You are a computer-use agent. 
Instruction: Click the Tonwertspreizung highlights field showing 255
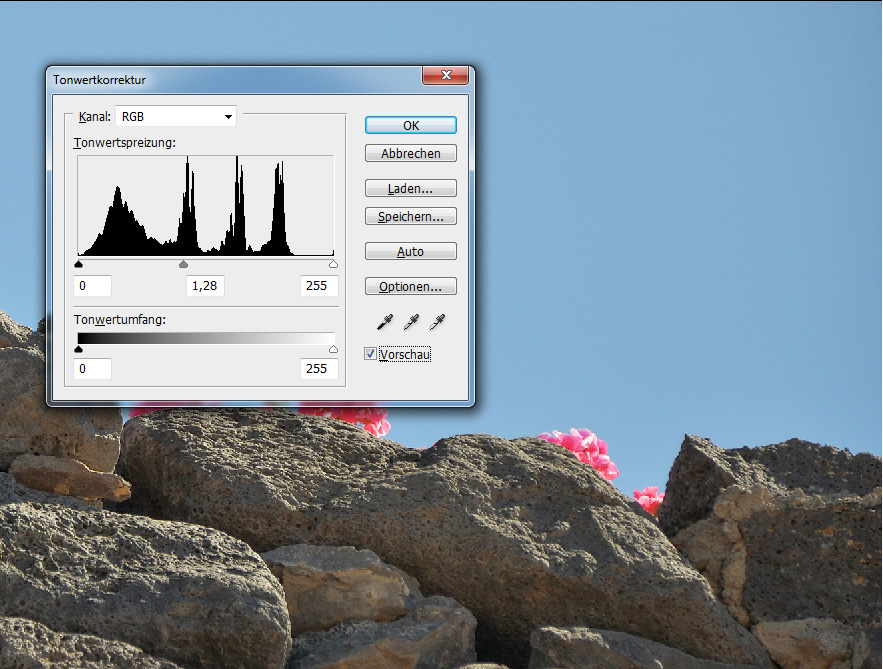point(318,286)
